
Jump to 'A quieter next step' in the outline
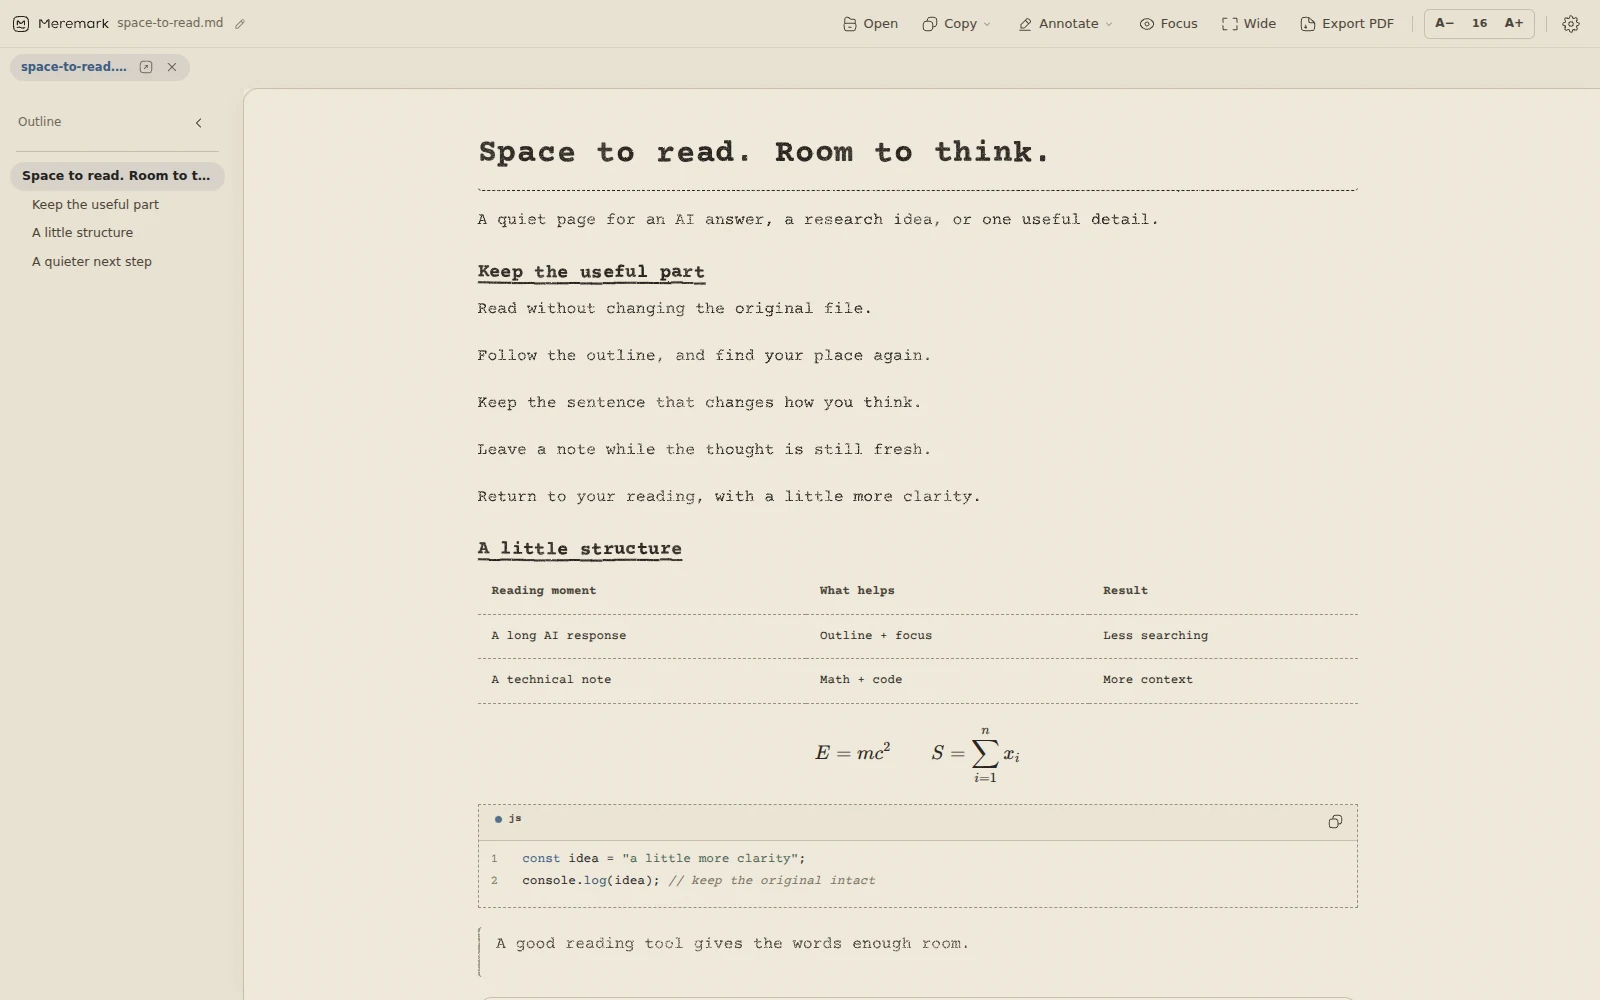92,262
